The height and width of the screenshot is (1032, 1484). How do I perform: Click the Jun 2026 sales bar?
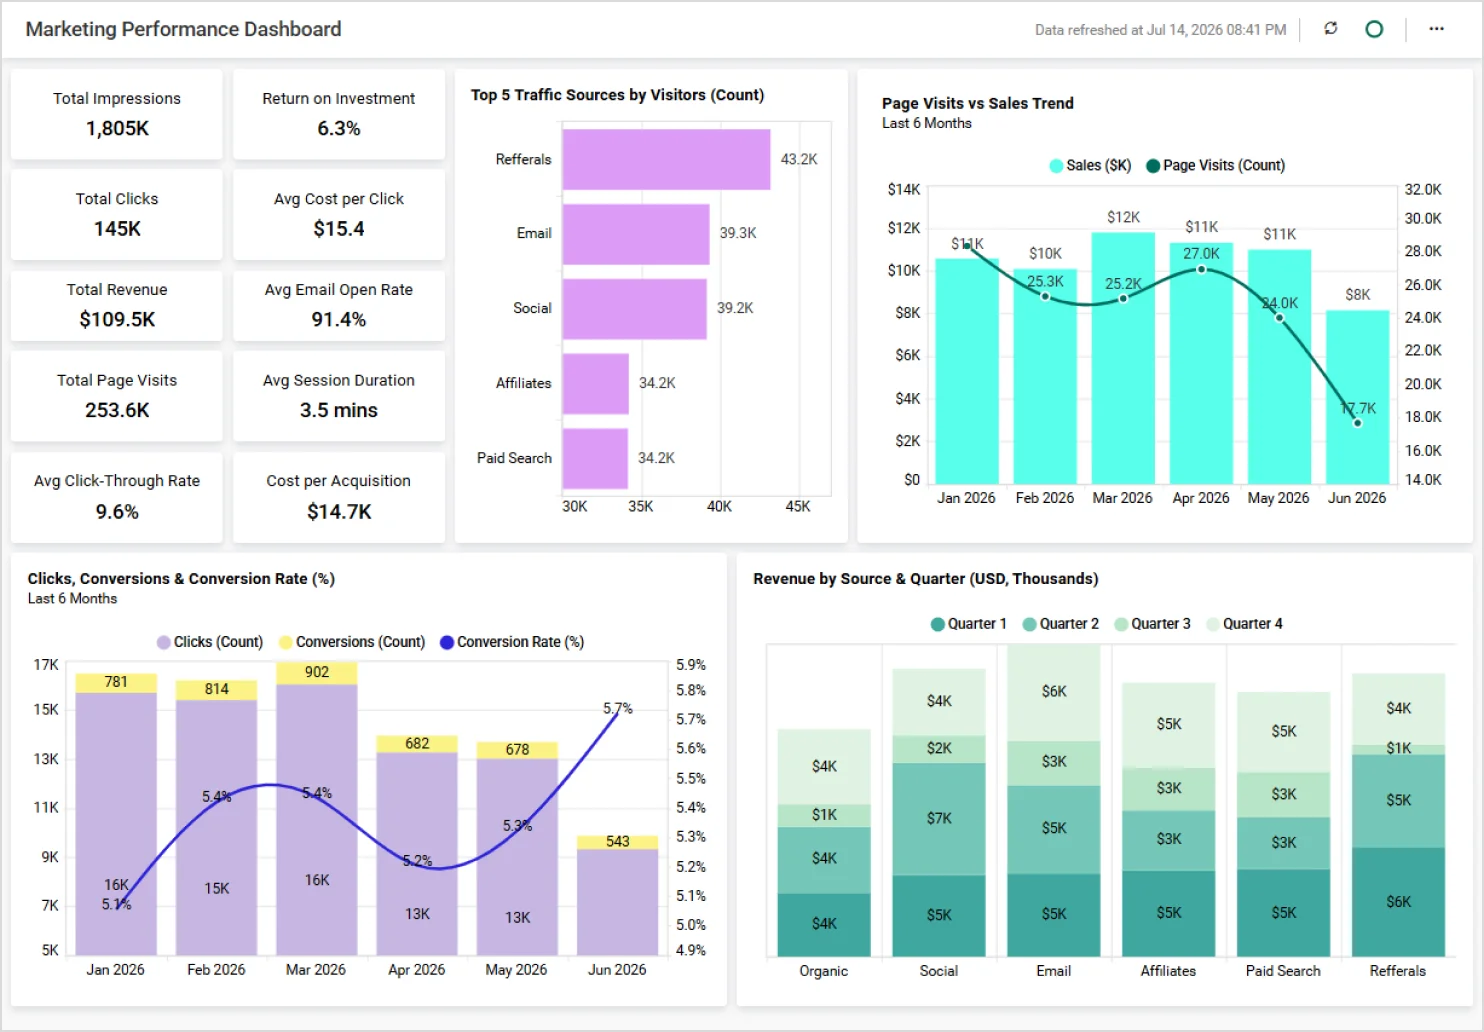pos(1357,397)
